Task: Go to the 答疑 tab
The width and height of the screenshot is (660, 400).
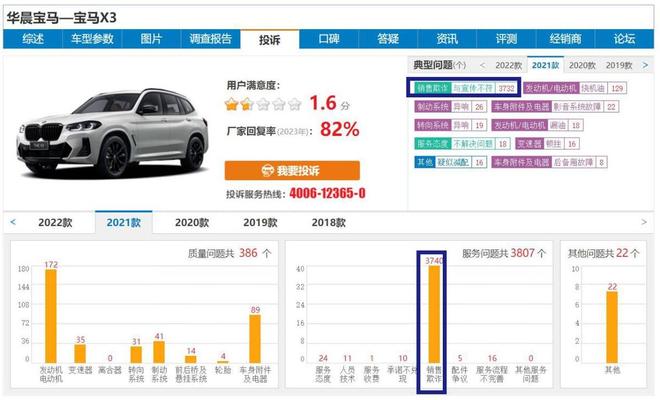Action: (x=388, y=39)
